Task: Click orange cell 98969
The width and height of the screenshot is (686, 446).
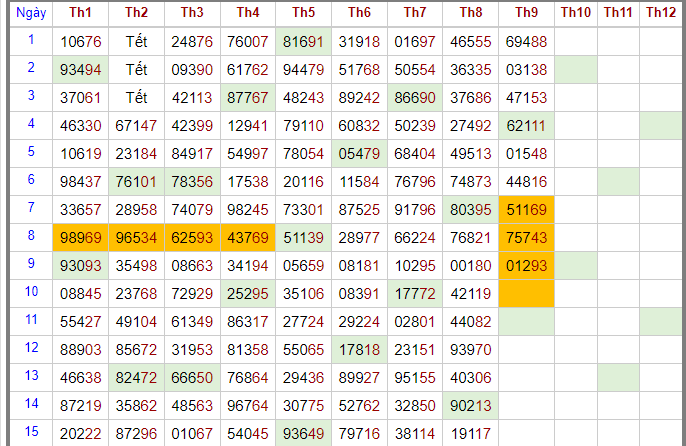Action: 81,237
